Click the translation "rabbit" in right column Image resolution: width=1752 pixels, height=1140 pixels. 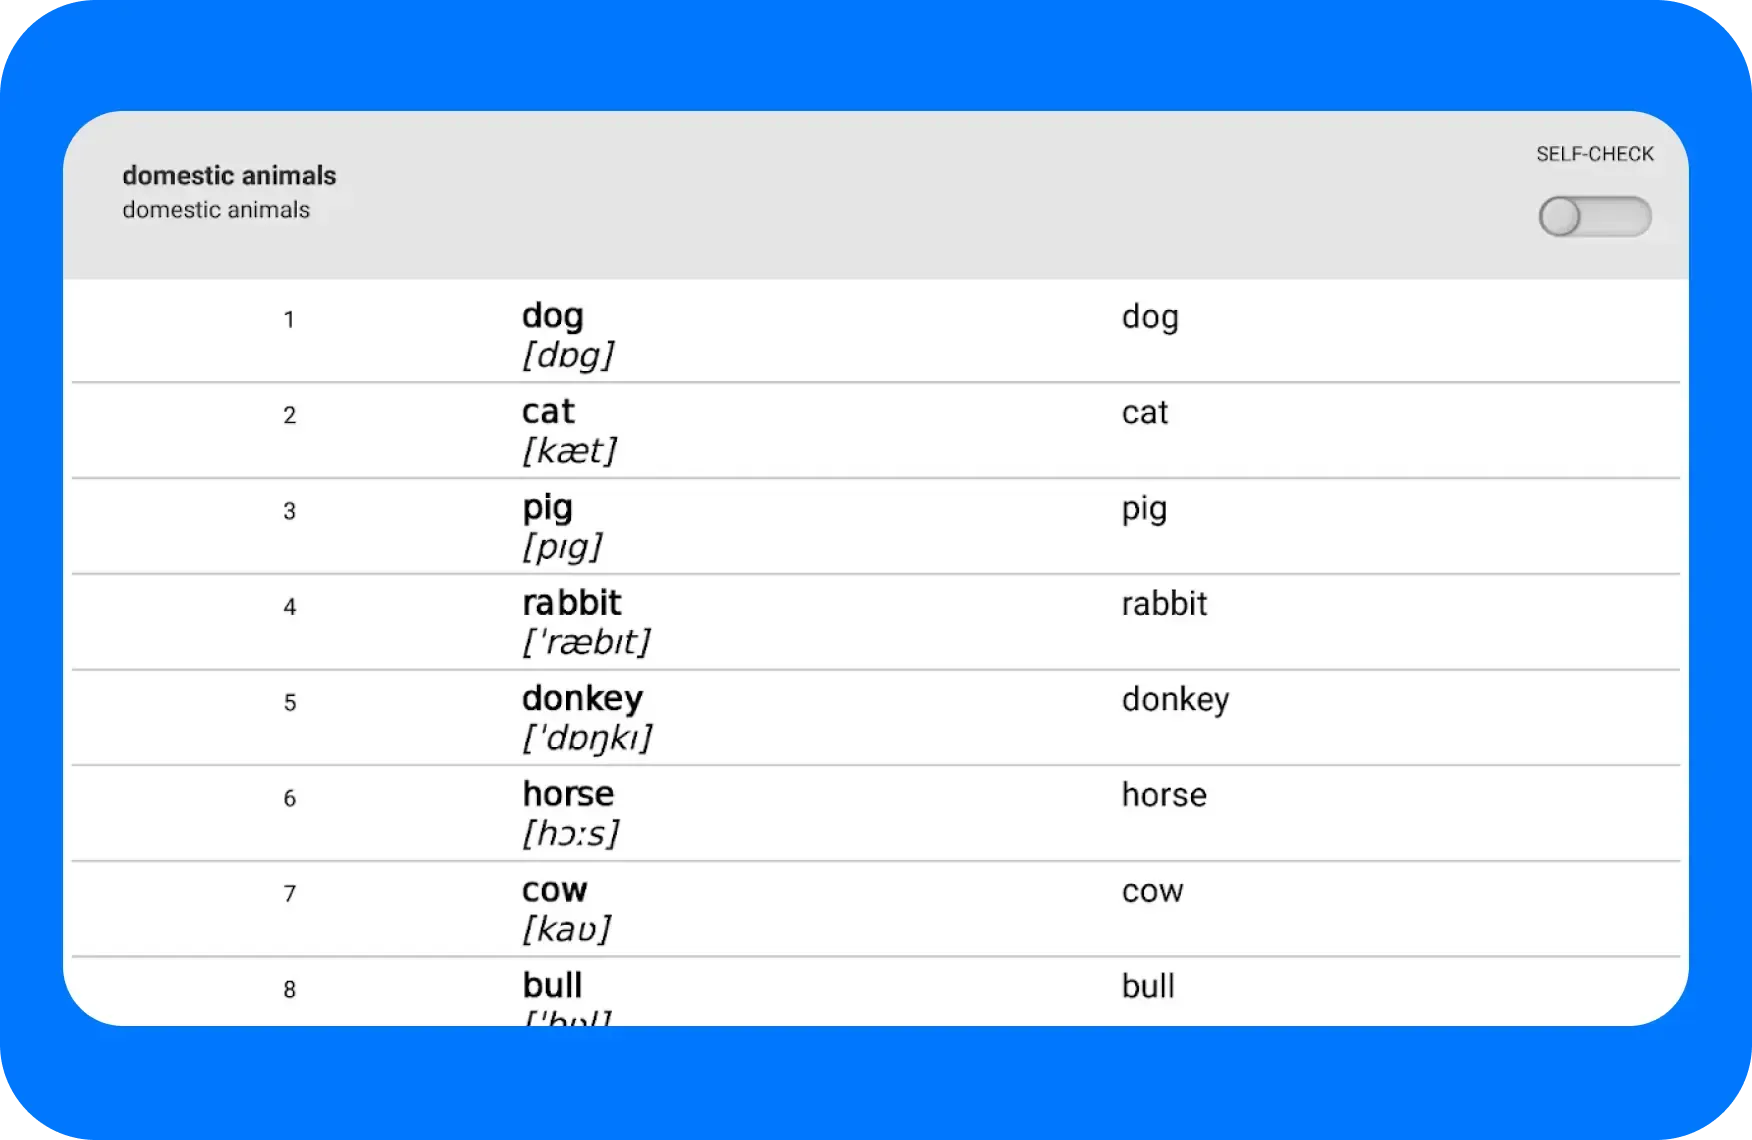1164,604
